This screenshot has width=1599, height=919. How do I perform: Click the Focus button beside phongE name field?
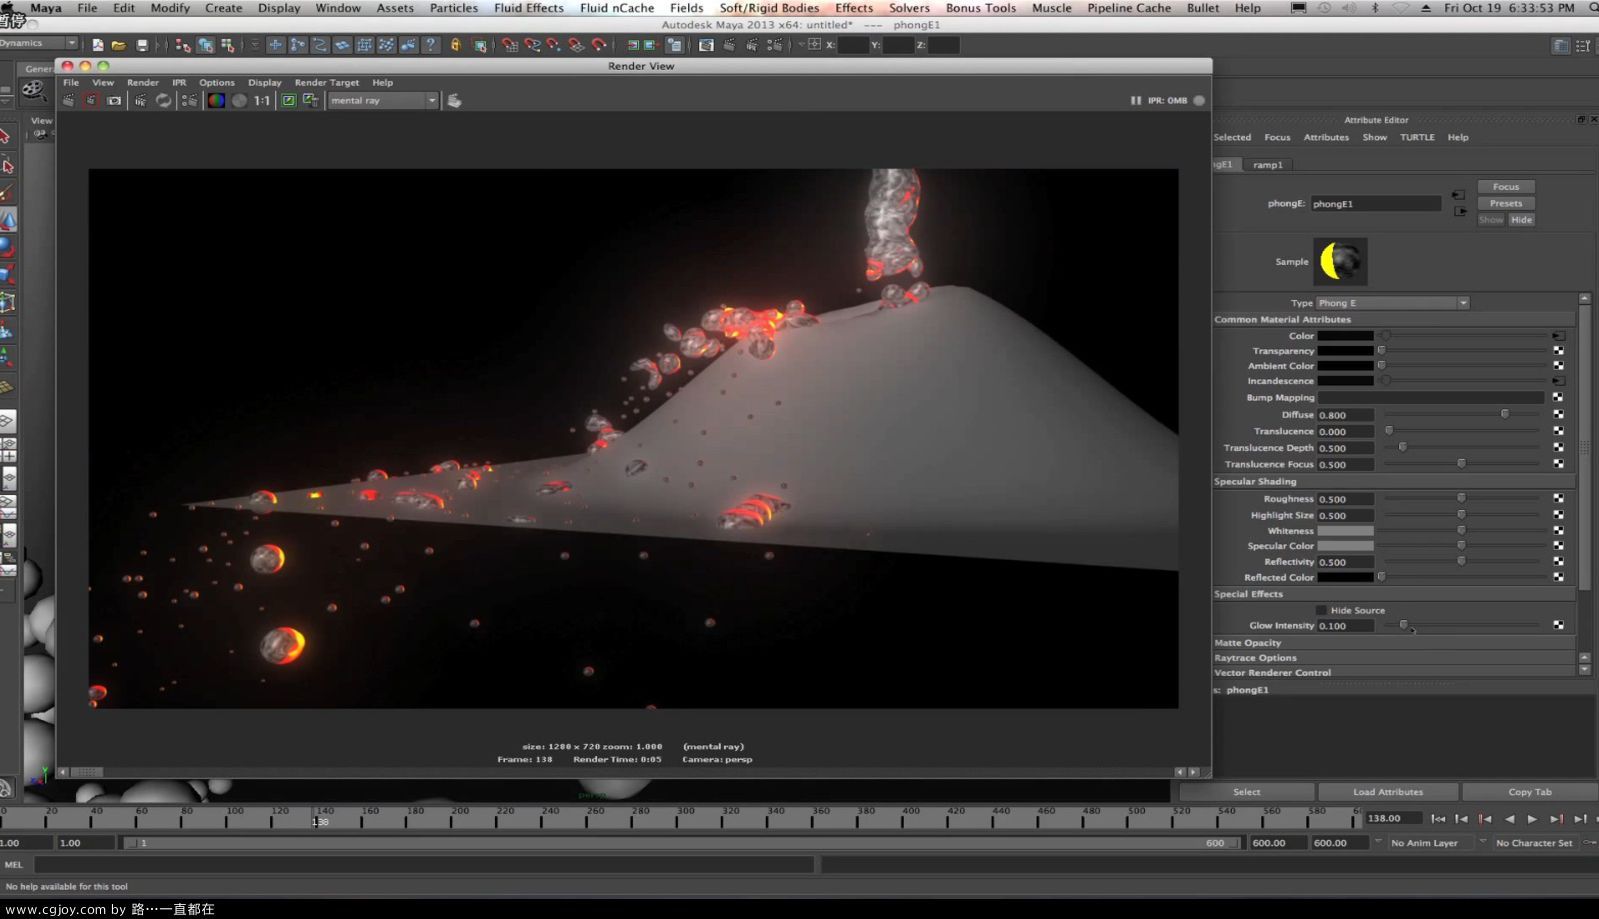coord(1506,187)
